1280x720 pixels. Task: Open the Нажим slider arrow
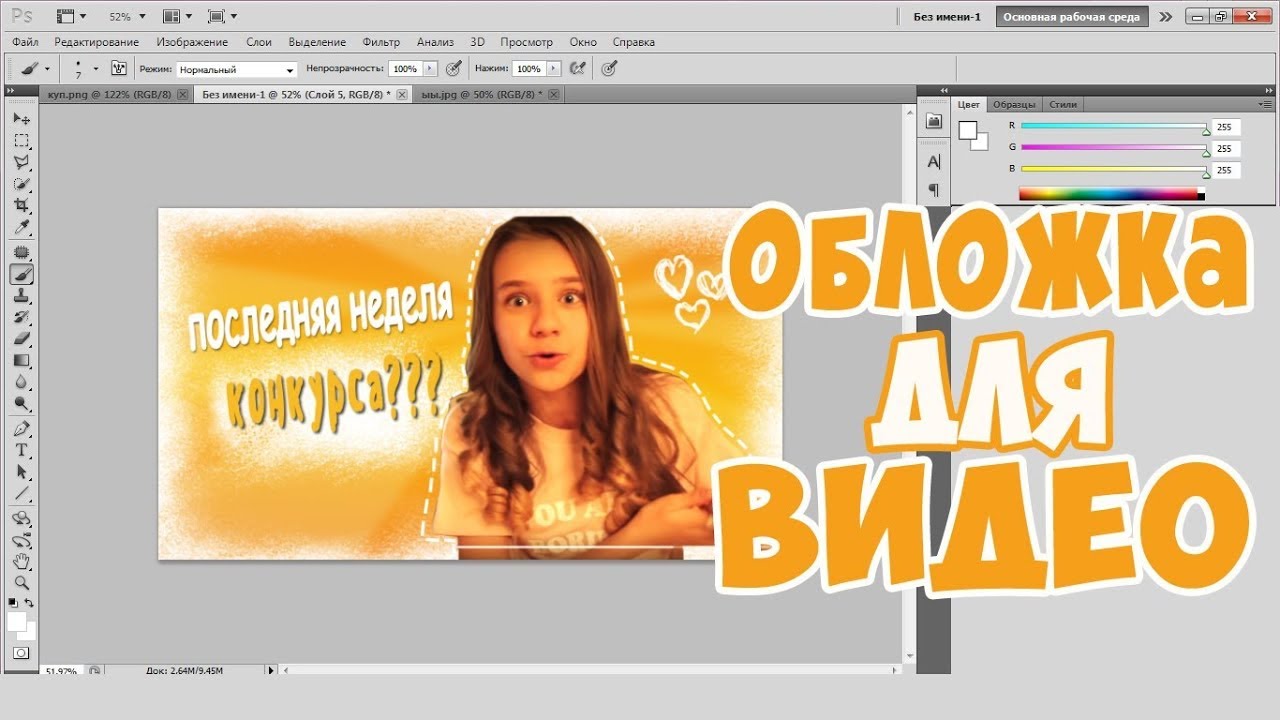tap(553, 69)
